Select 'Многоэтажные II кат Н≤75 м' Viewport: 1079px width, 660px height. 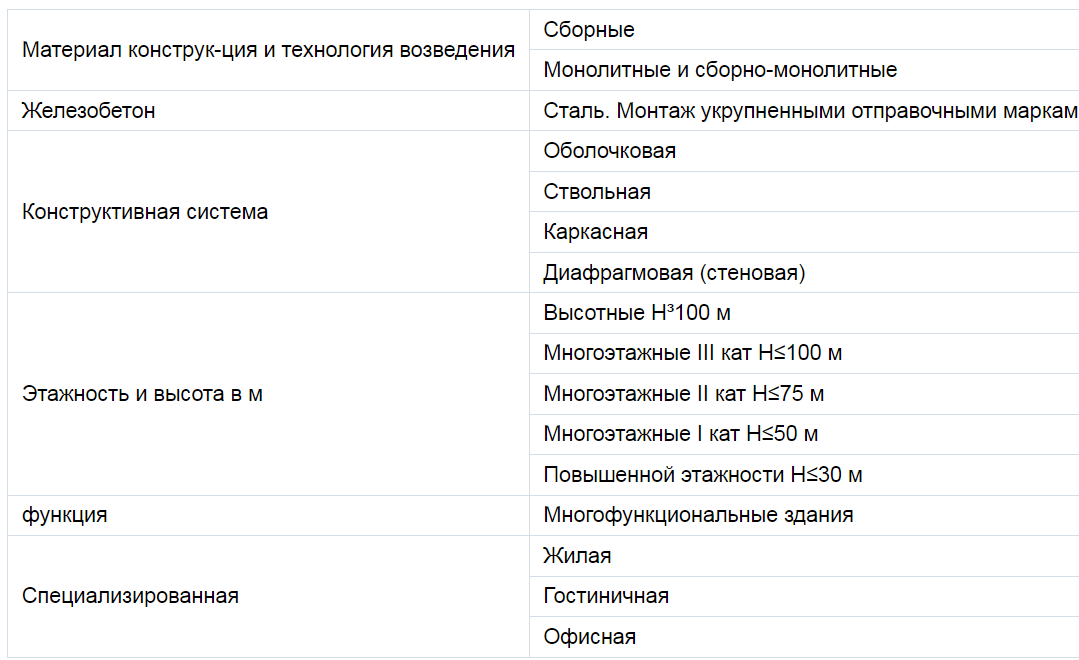point(804,394)
